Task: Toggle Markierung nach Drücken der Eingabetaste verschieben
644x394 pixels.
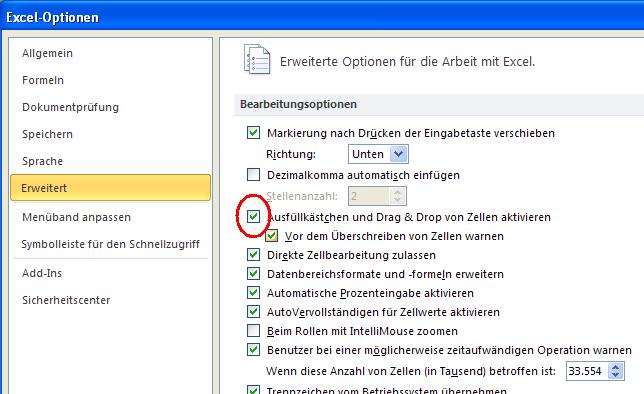Action: (x=253, y=133)
